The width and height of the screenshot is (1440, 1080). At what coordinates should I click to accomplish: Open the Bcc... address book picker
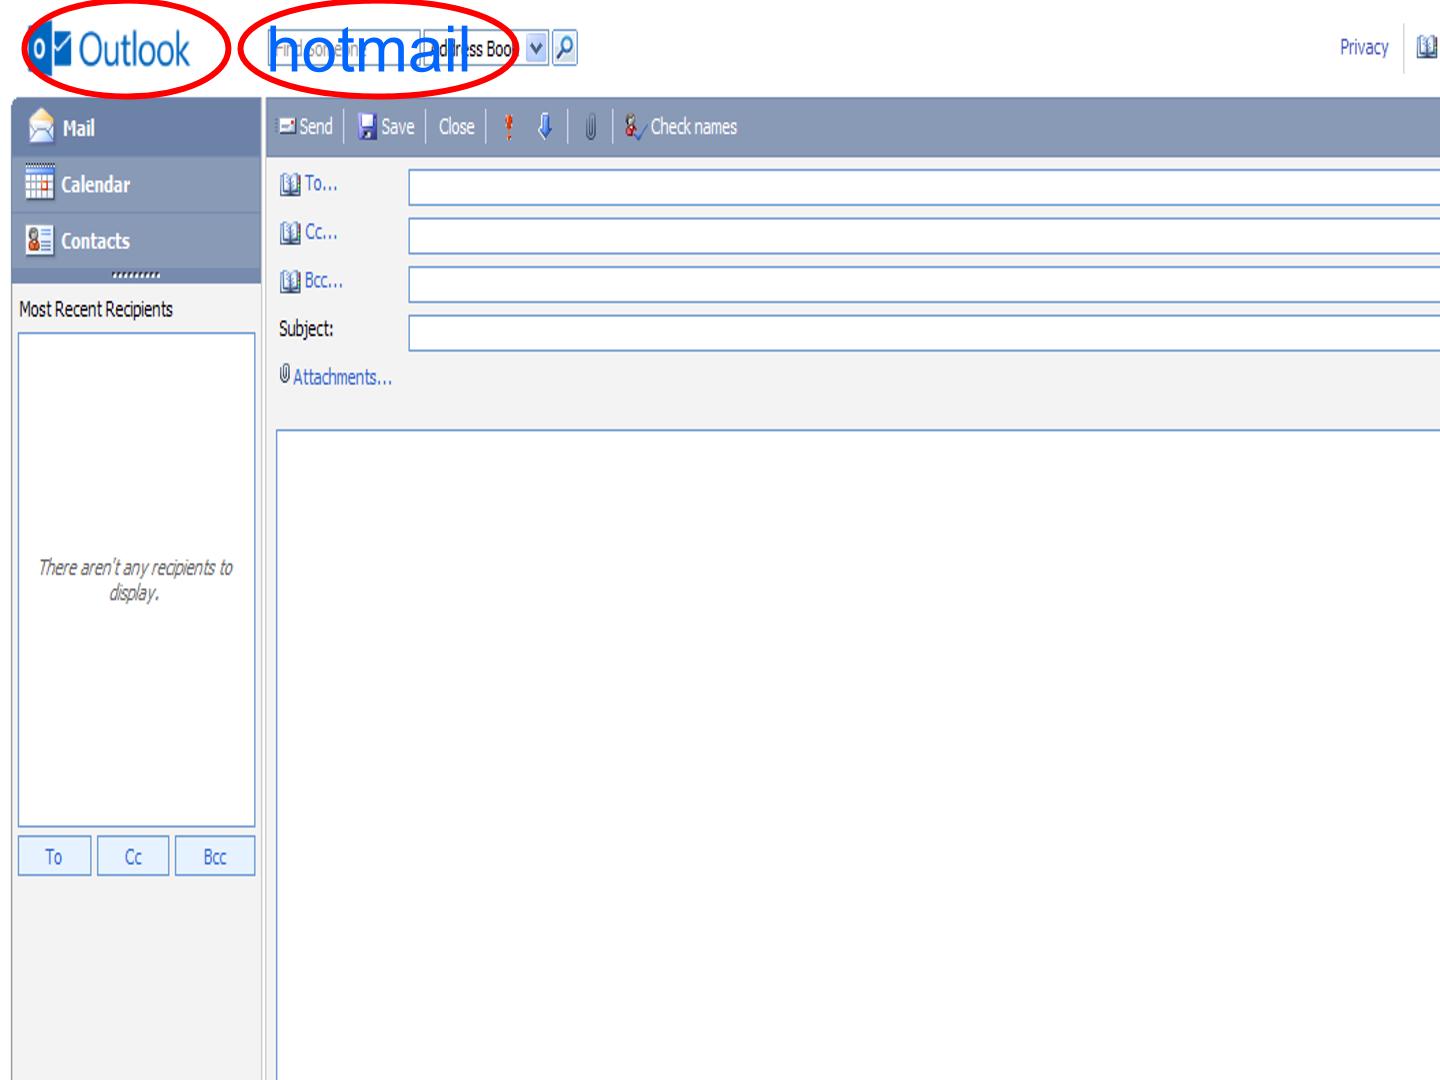point(311,281)
